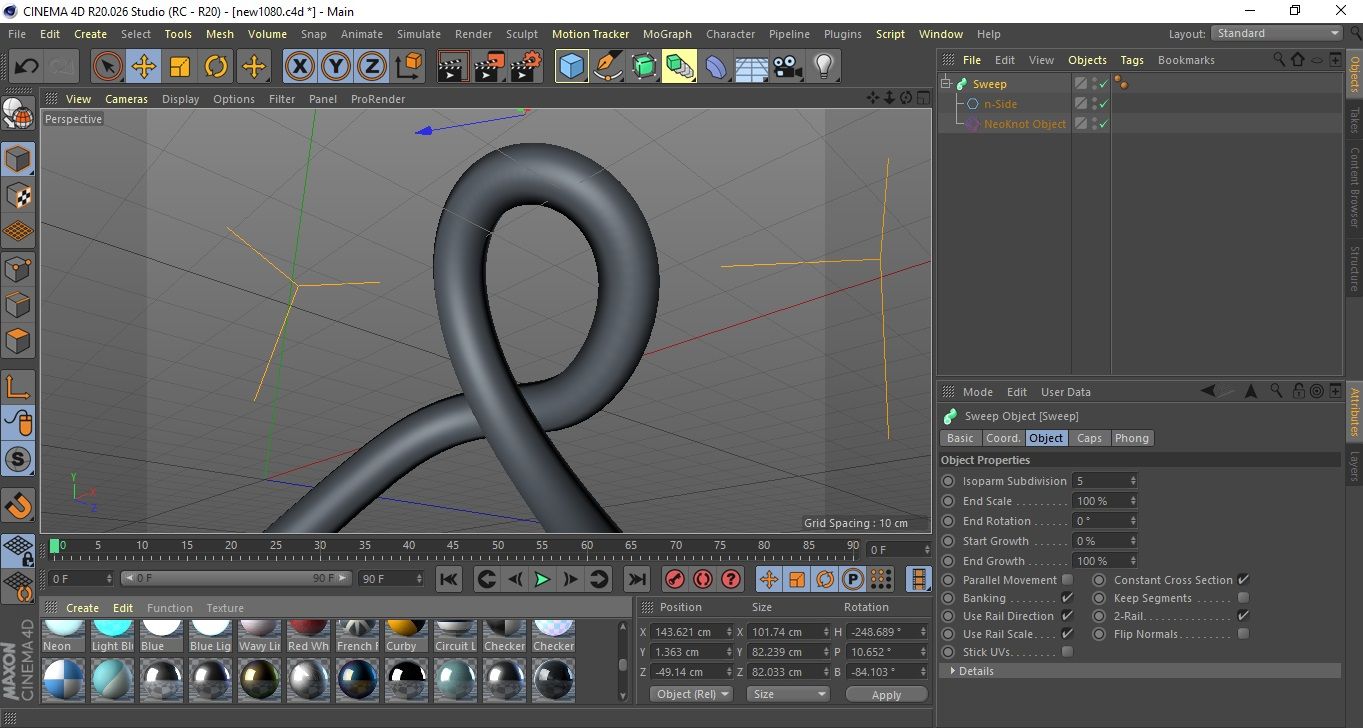The height and width of the screenshot is (728, 1363).
Task: Toggle Banking checkbox
Action: (x=1067, y=598)
